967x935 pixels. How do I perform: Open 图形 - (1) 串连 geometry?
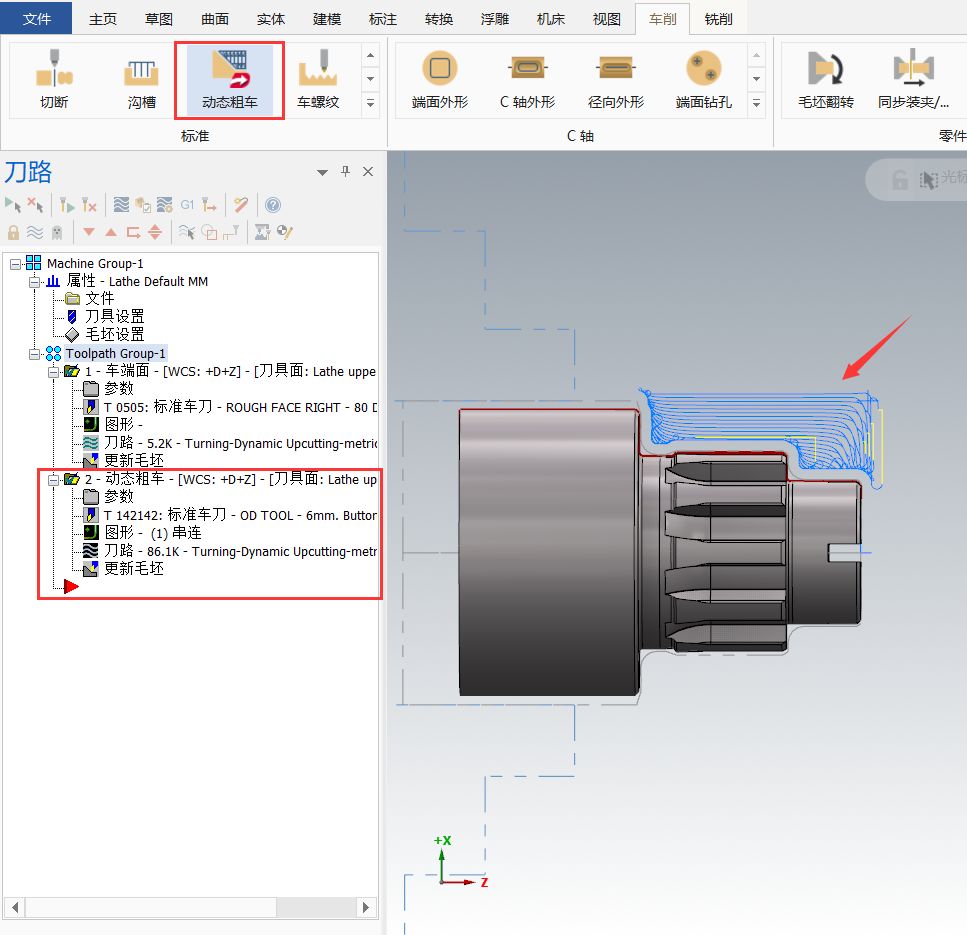[153, 533]
